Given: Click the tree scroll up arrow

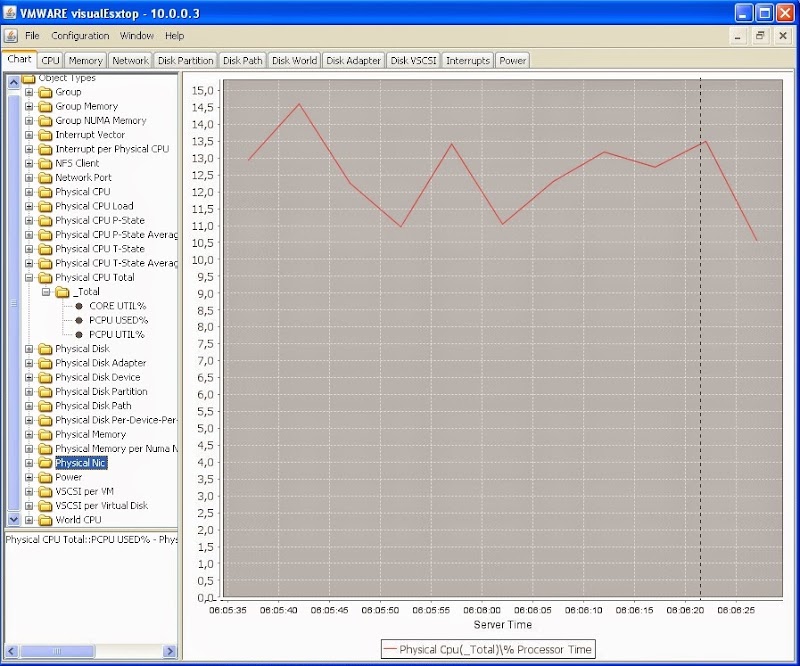Looking at the screenshot, I should click(x=14, y=82).
